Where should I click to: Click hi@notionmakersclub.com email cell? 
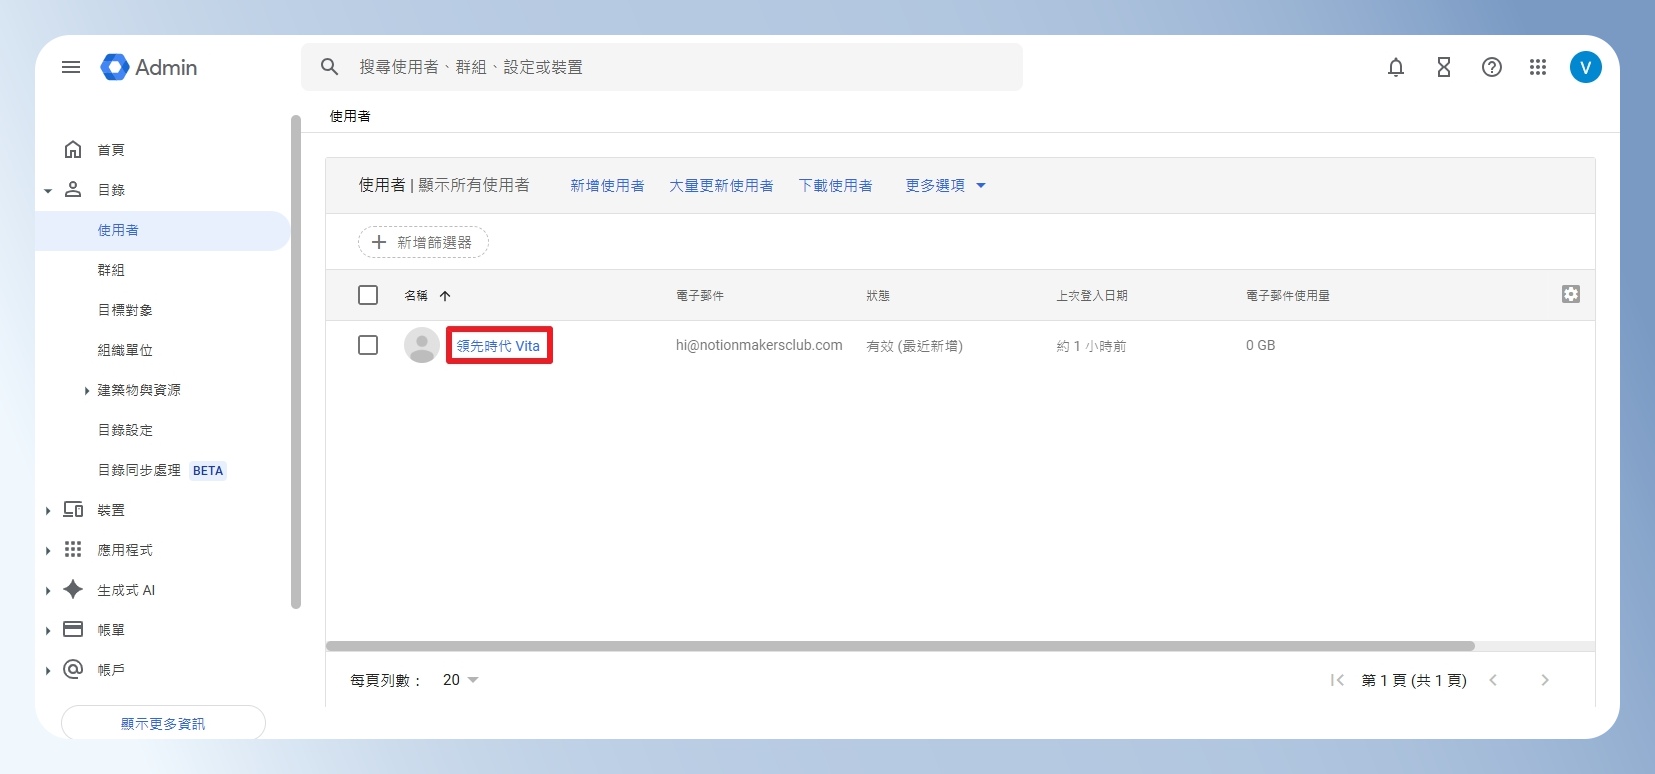(759, 345)
